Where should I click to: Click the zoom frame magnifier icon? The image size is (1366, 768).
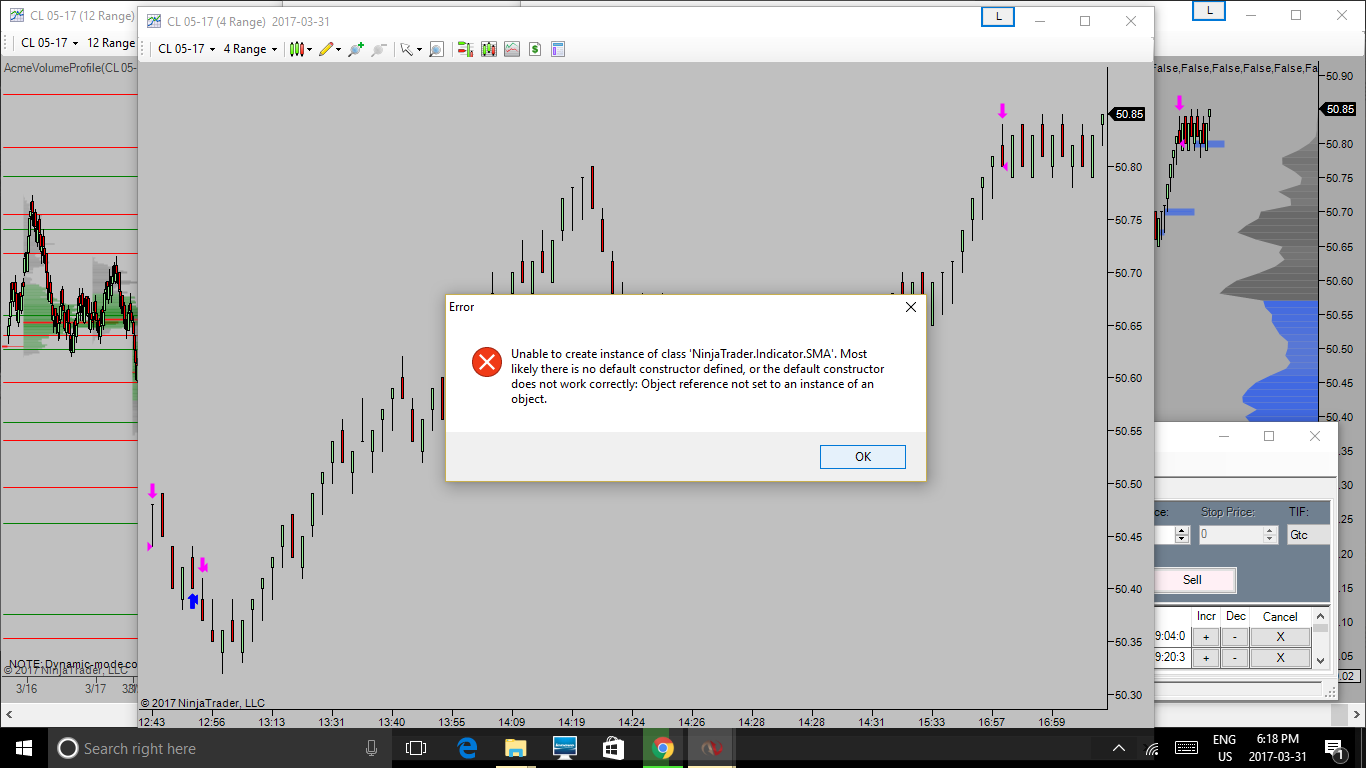[x=436, y=49]
